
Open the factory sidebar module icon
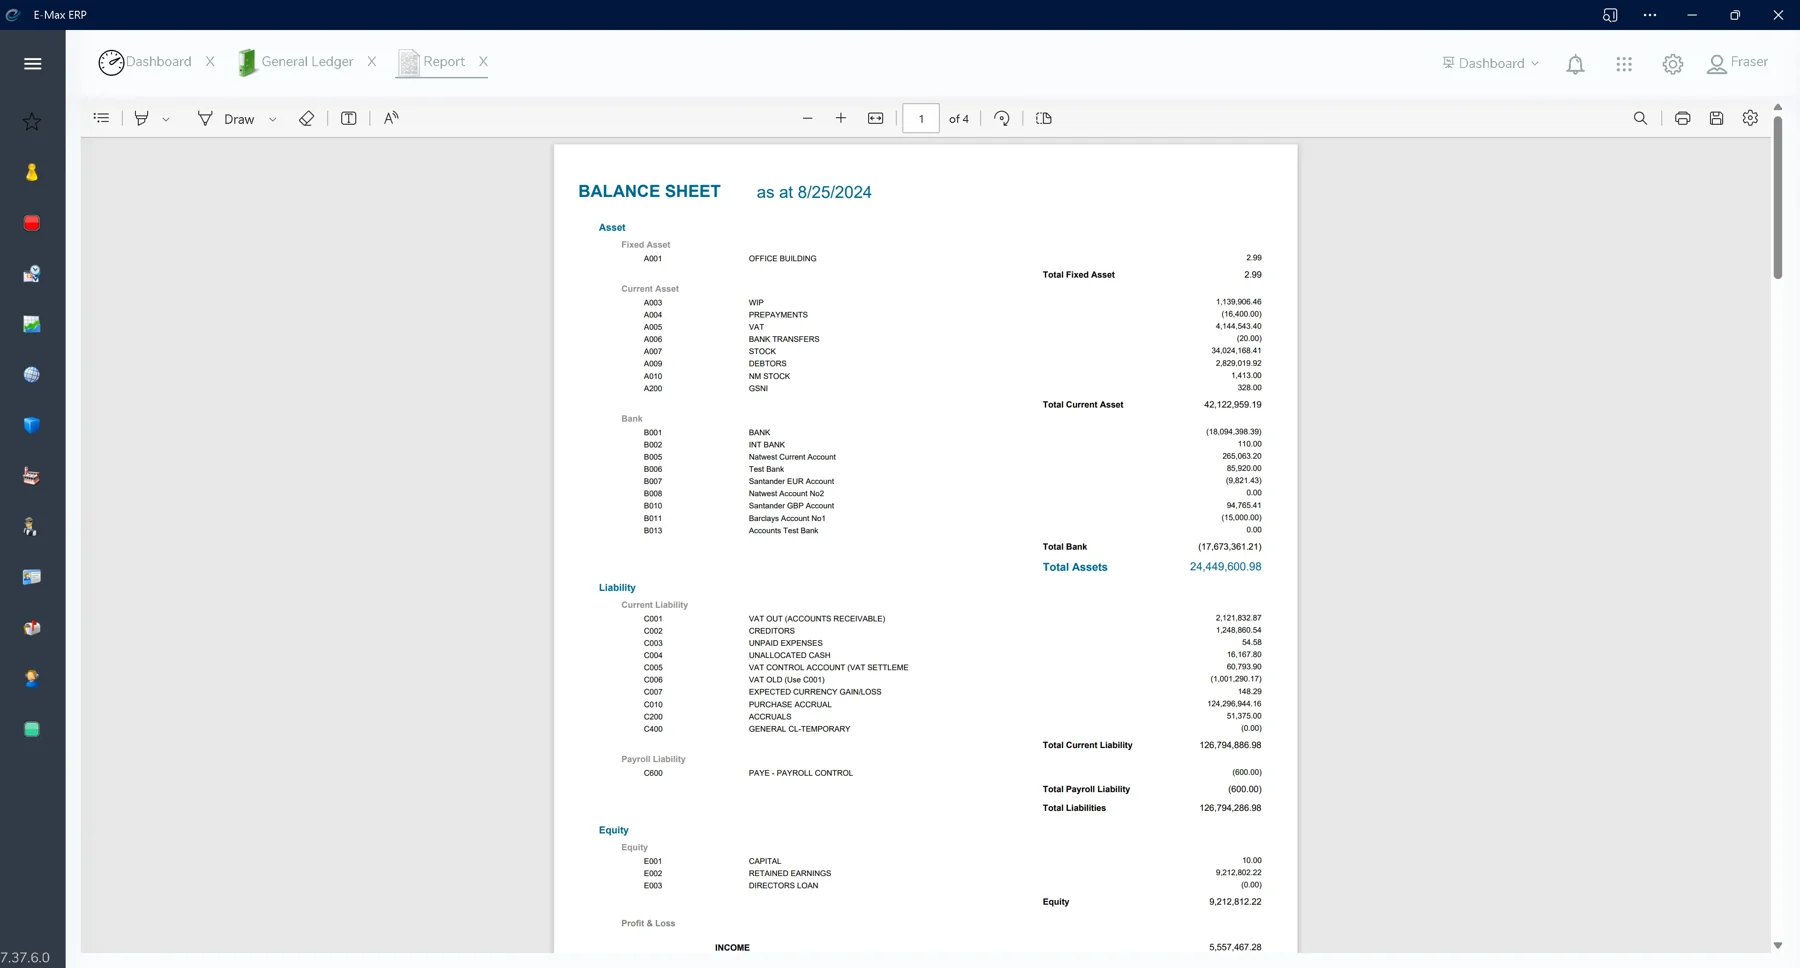[32, 476]
